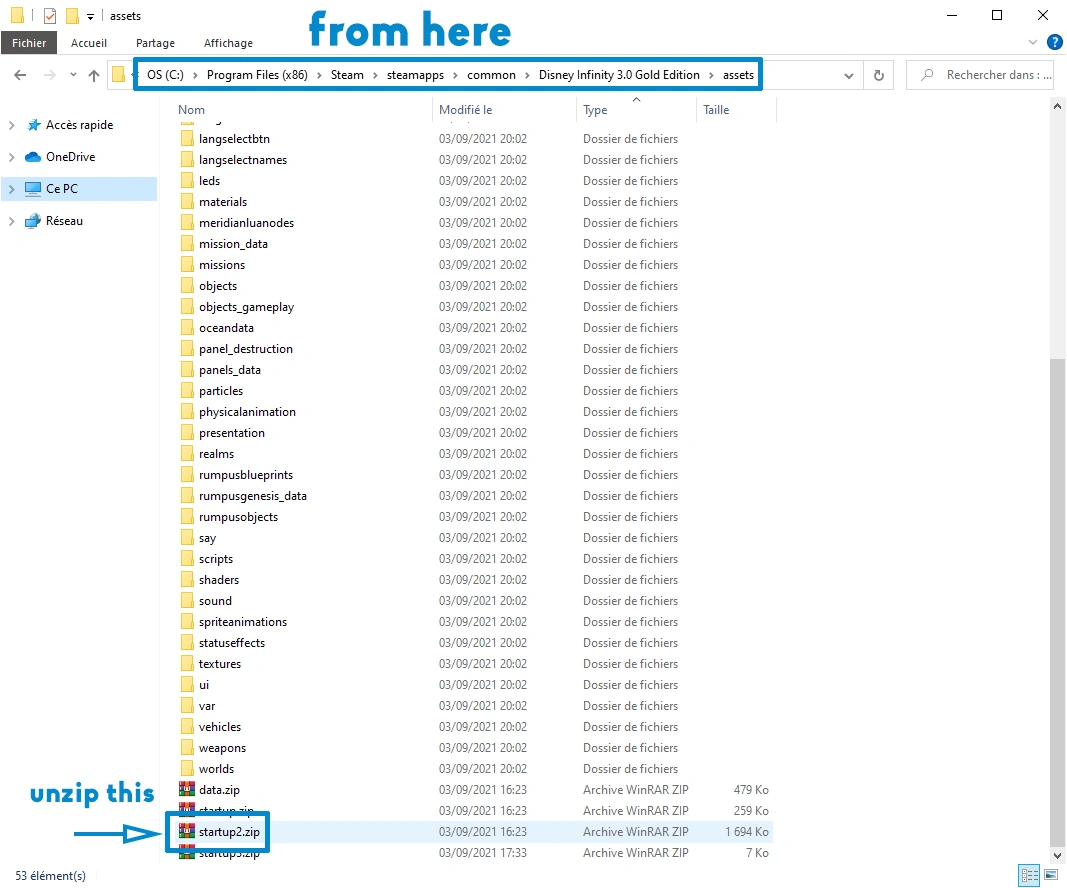Select the vehicles folder name
Image resolution: width=1067 pixels, height=888 pixels.
(220, 727)
